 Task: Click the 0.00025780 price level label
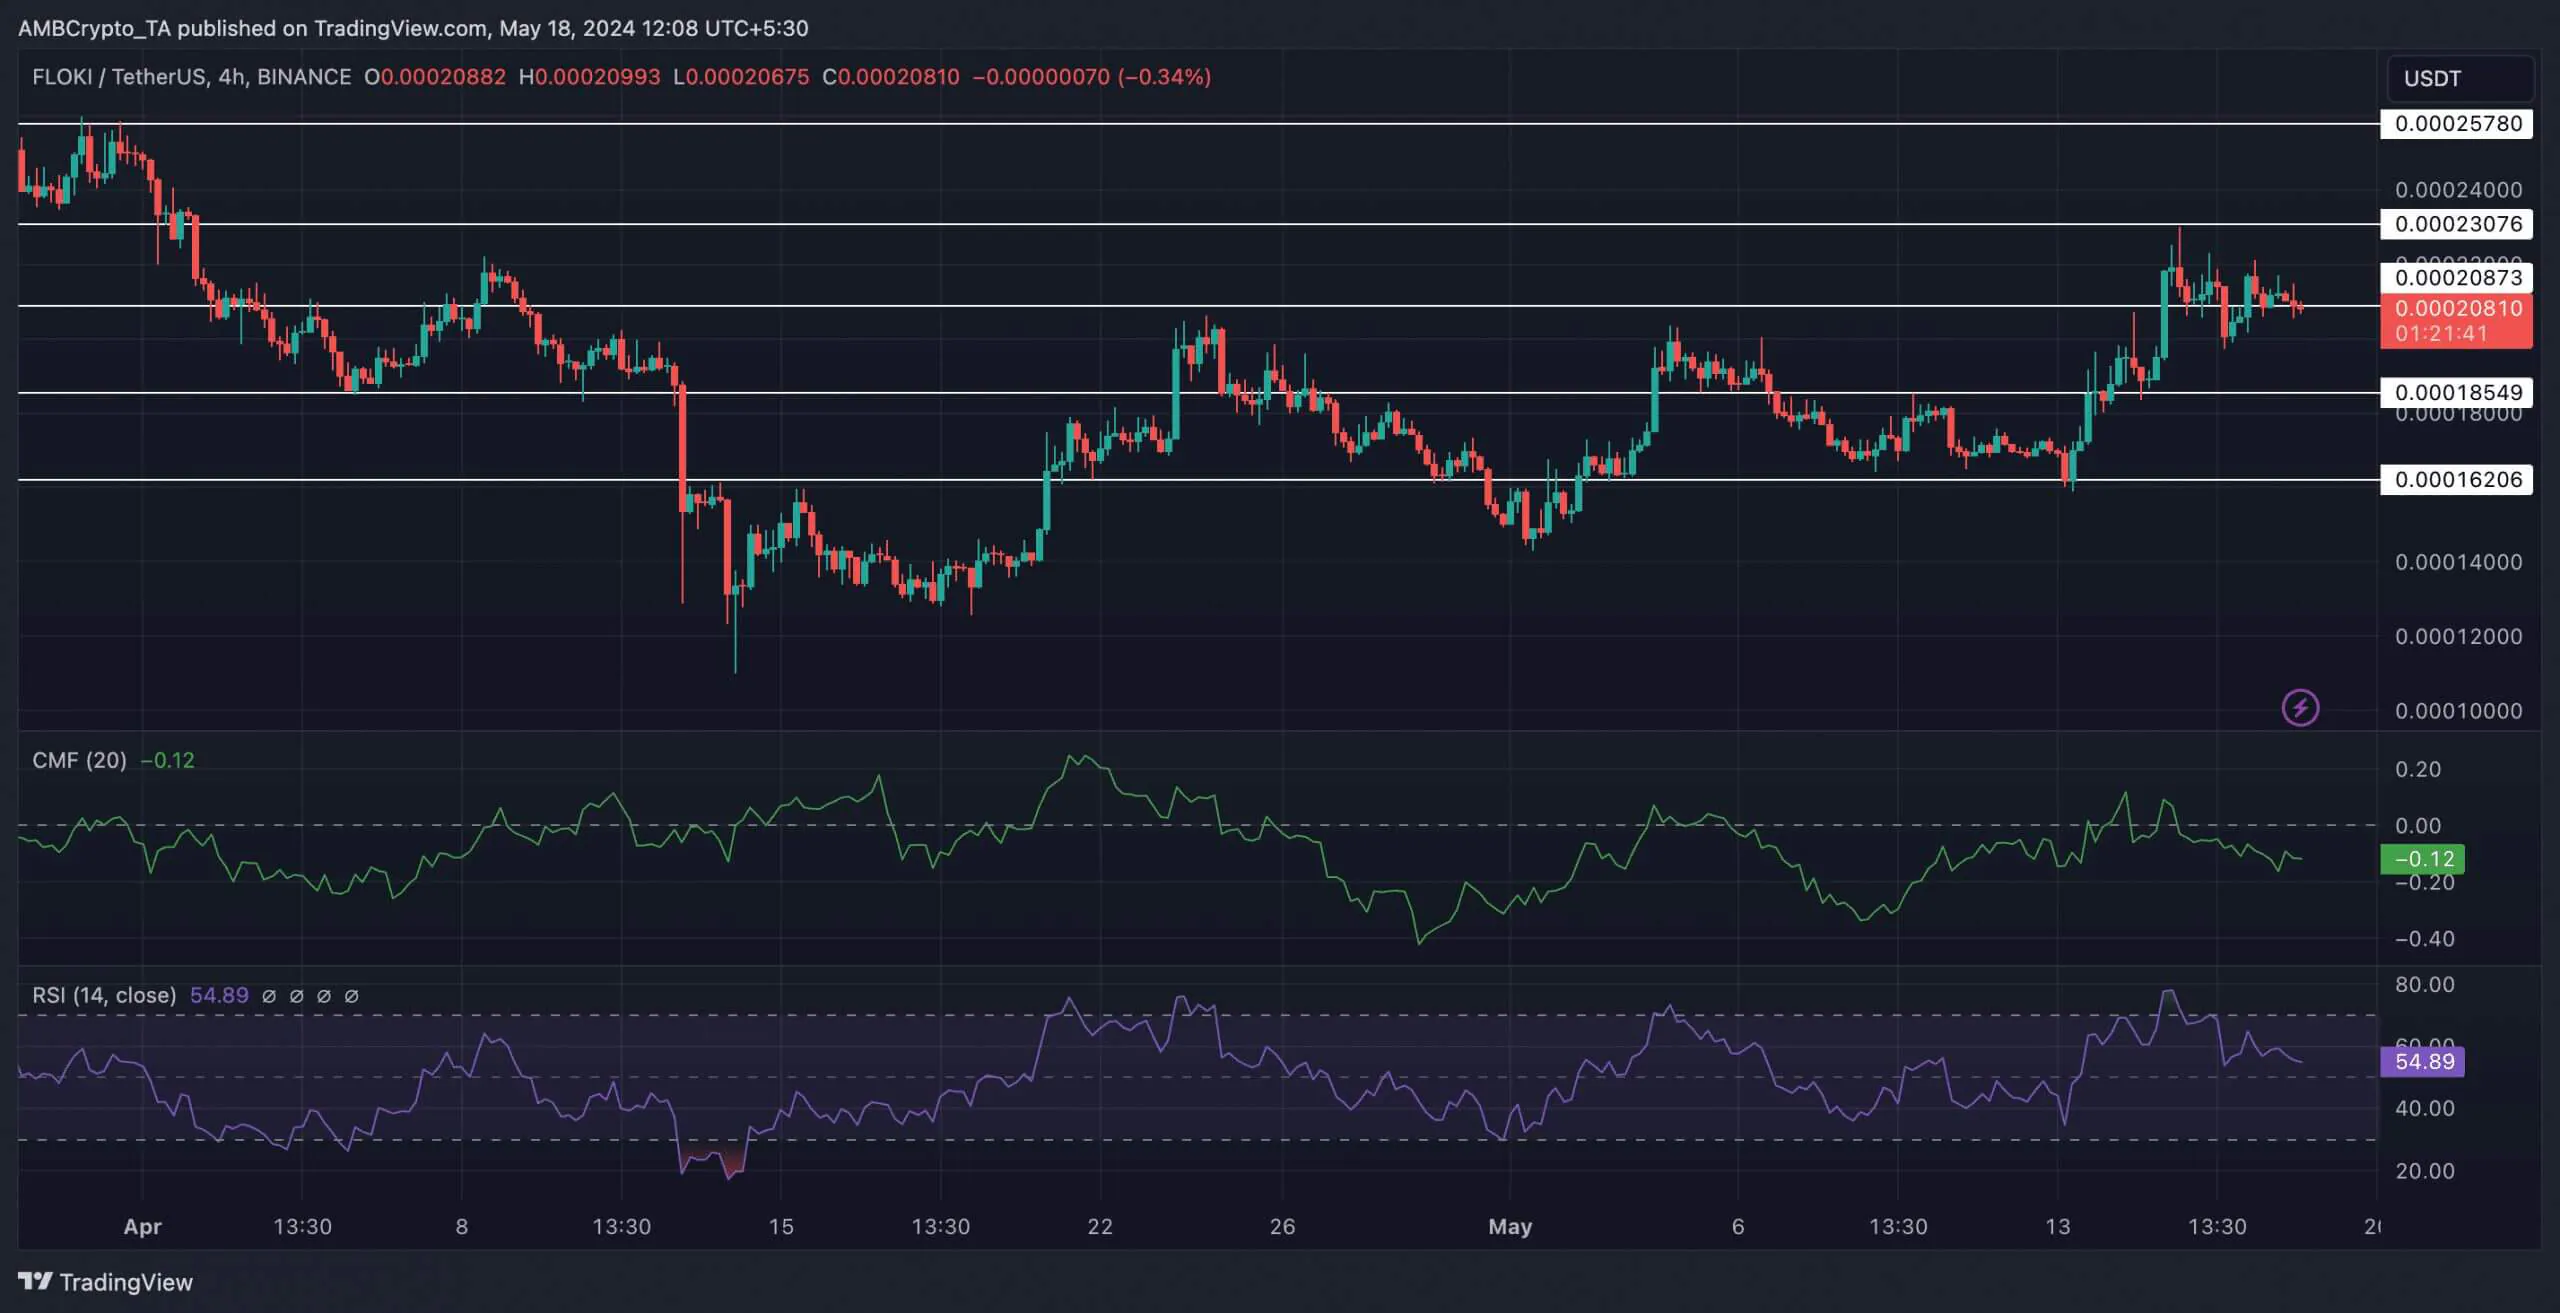point(2458,124)
